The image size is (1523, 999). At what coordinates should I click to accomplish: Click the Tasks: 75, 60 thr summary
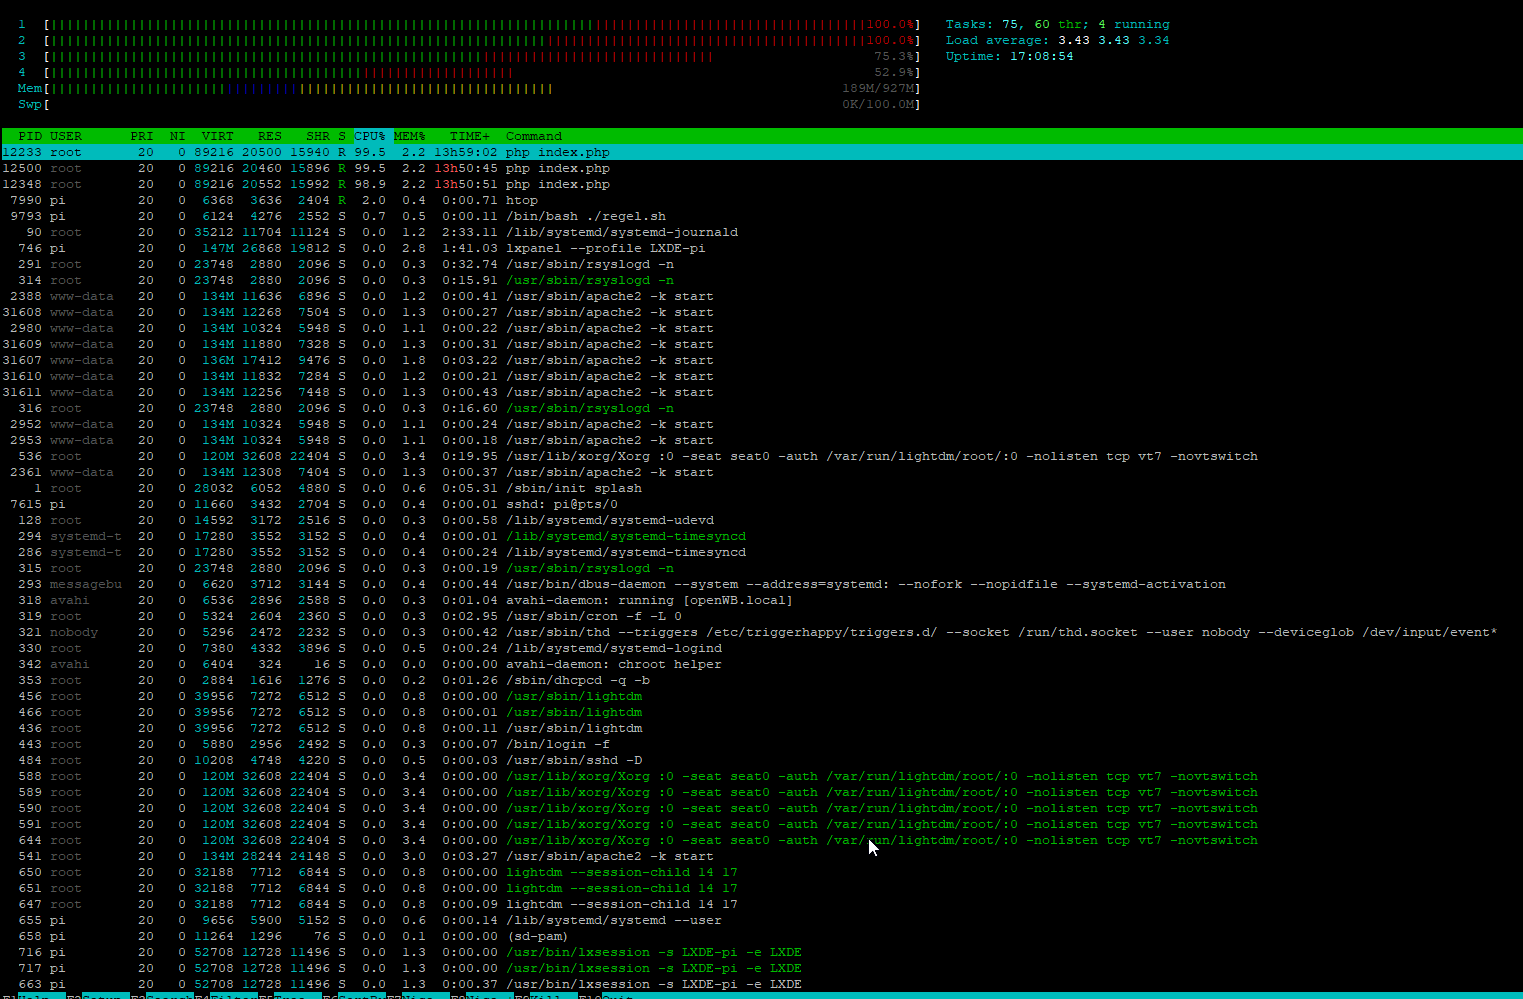tap(1057, 24)
